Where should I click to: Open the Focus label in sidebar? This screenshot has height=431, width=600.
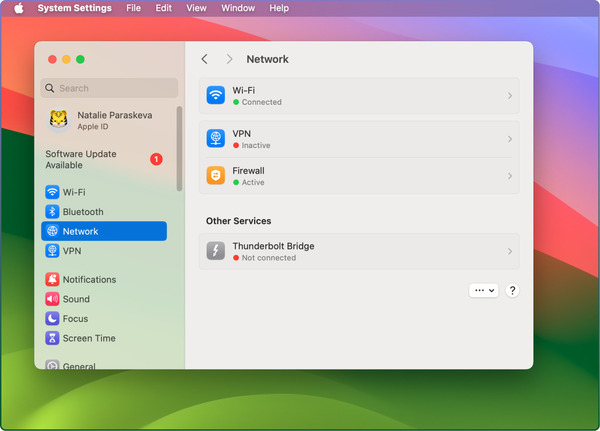click(x=75, y=318)
